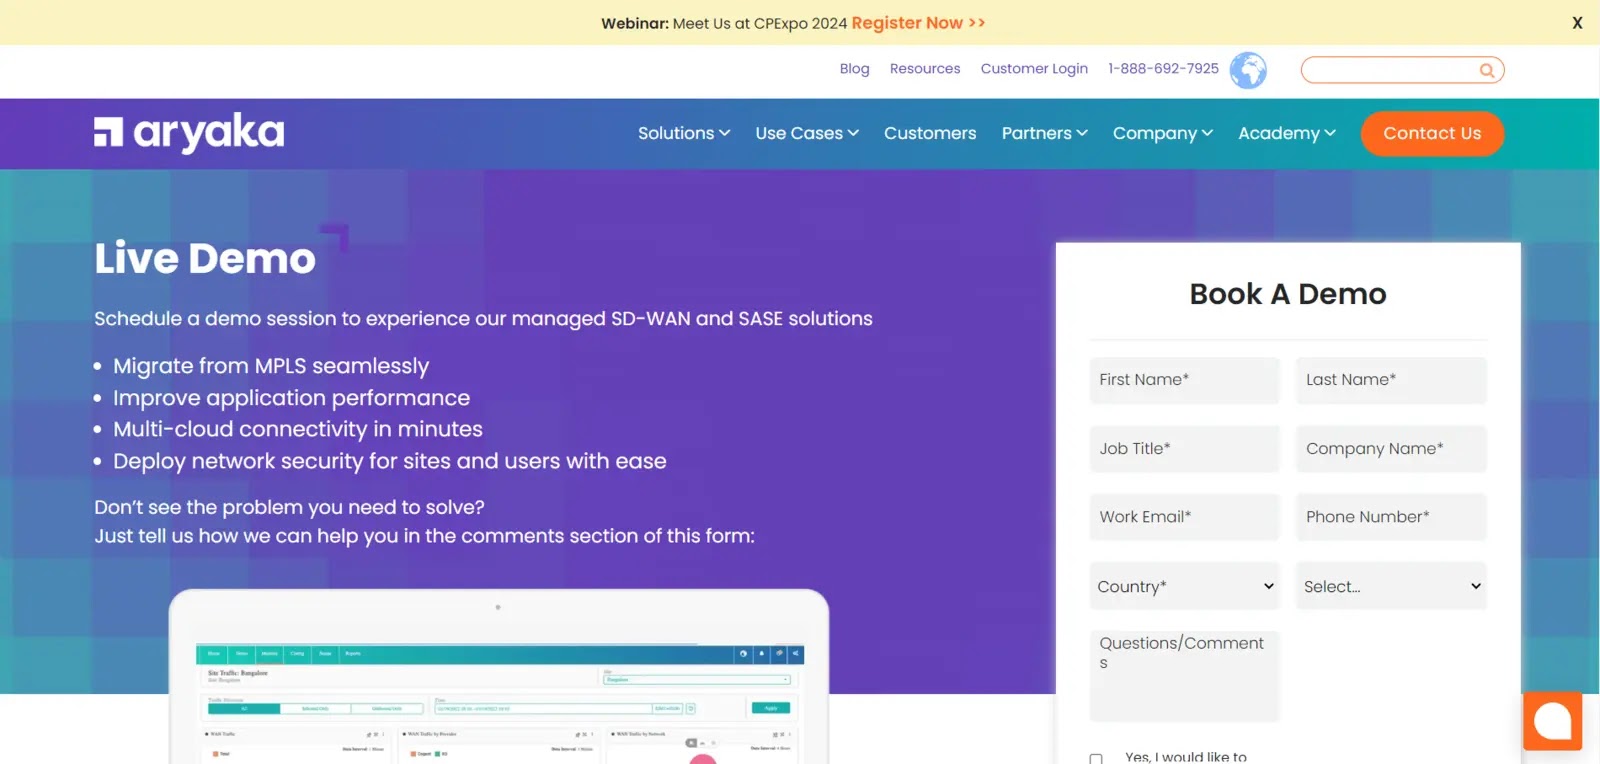The image size is (1600, 764).
Task: Click 'Improve application performance' bullet
Action: [x=291, y=398]
